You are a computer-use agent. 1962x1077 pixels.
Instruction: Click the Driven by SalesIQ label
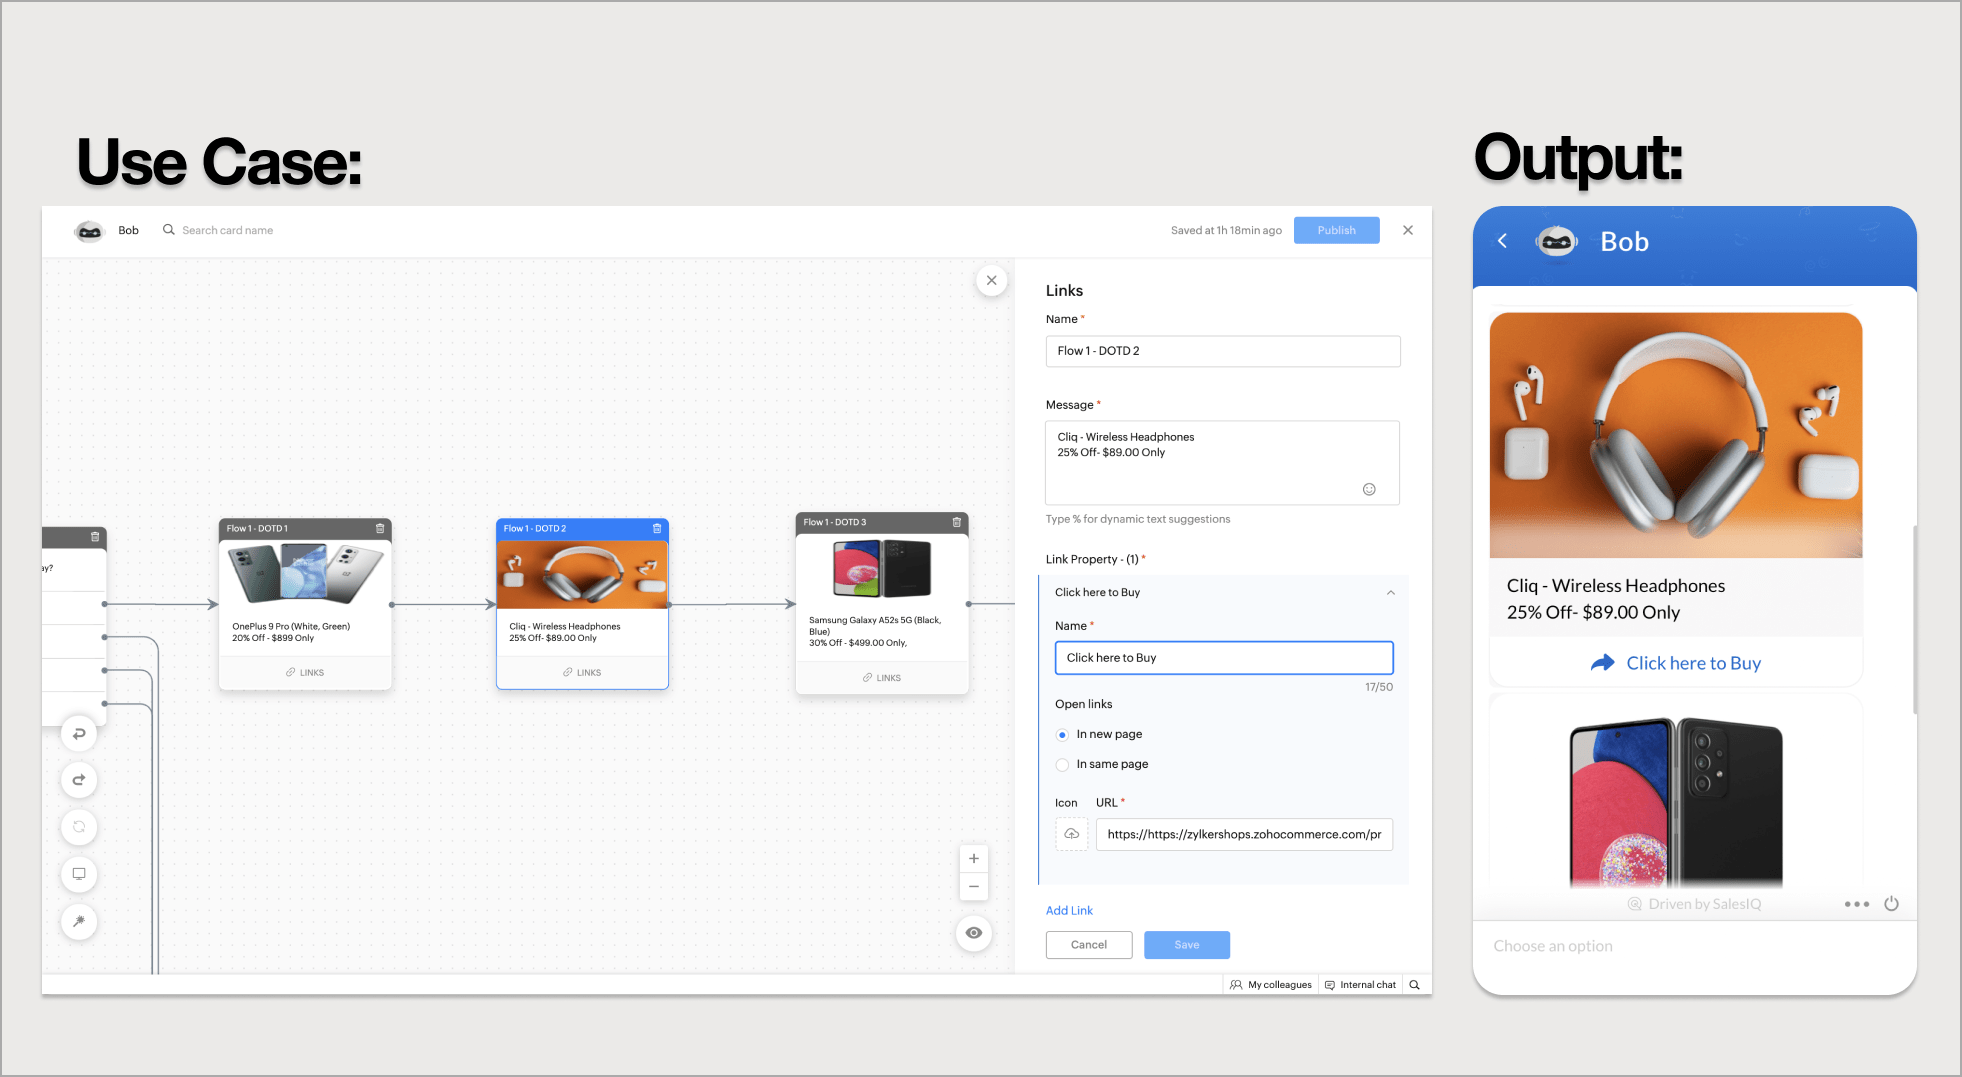click(1695, 904)
